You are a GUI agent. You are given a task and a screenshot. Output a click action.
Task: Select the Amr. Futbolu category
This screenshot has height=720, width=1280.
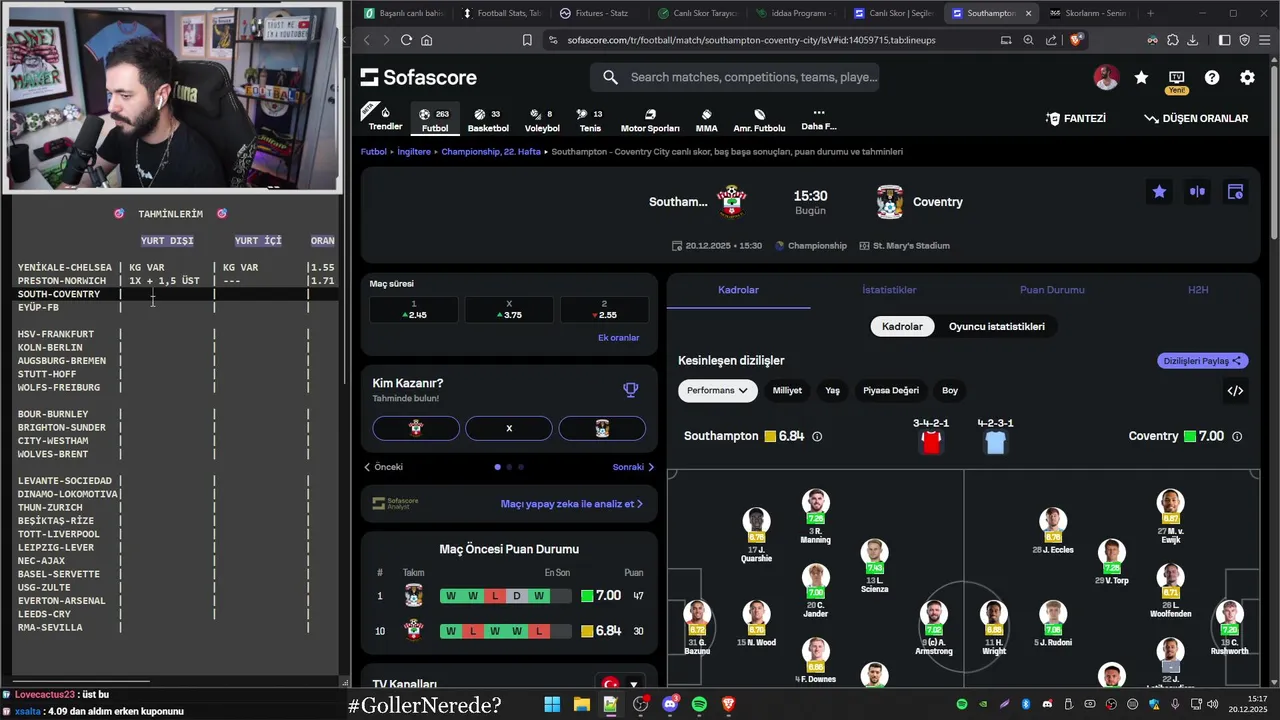pyautogui.click(x=759, y=120)
